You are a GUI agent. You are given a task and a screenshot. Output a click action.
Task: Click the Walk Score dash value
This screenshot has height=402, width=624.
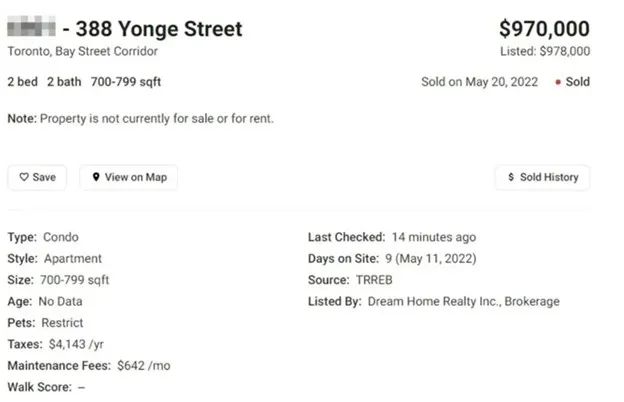pyautogui.click(x=81, y=387)
